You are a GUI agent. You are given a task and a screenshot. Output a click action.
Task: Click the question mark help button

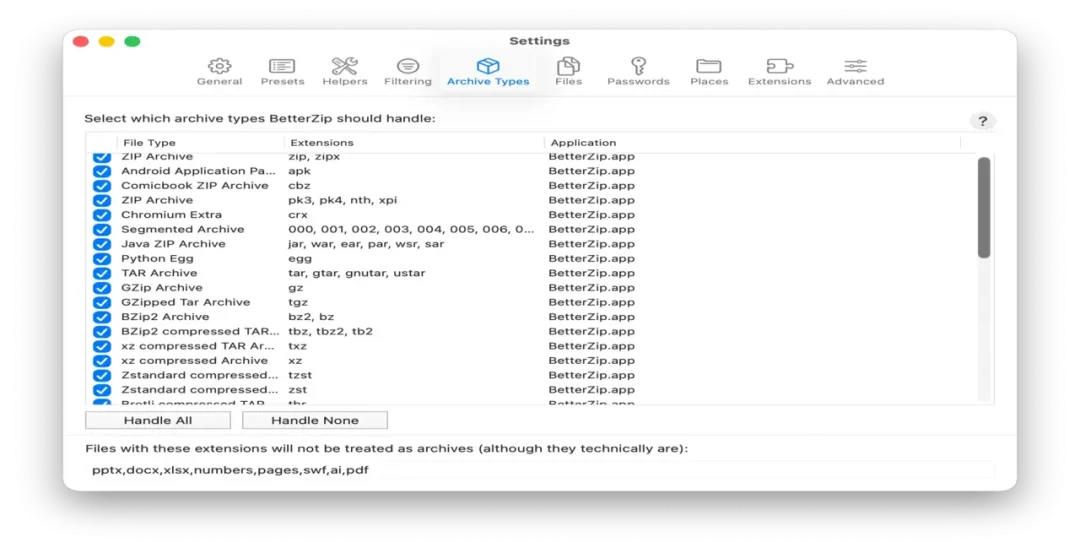point(982,121)
